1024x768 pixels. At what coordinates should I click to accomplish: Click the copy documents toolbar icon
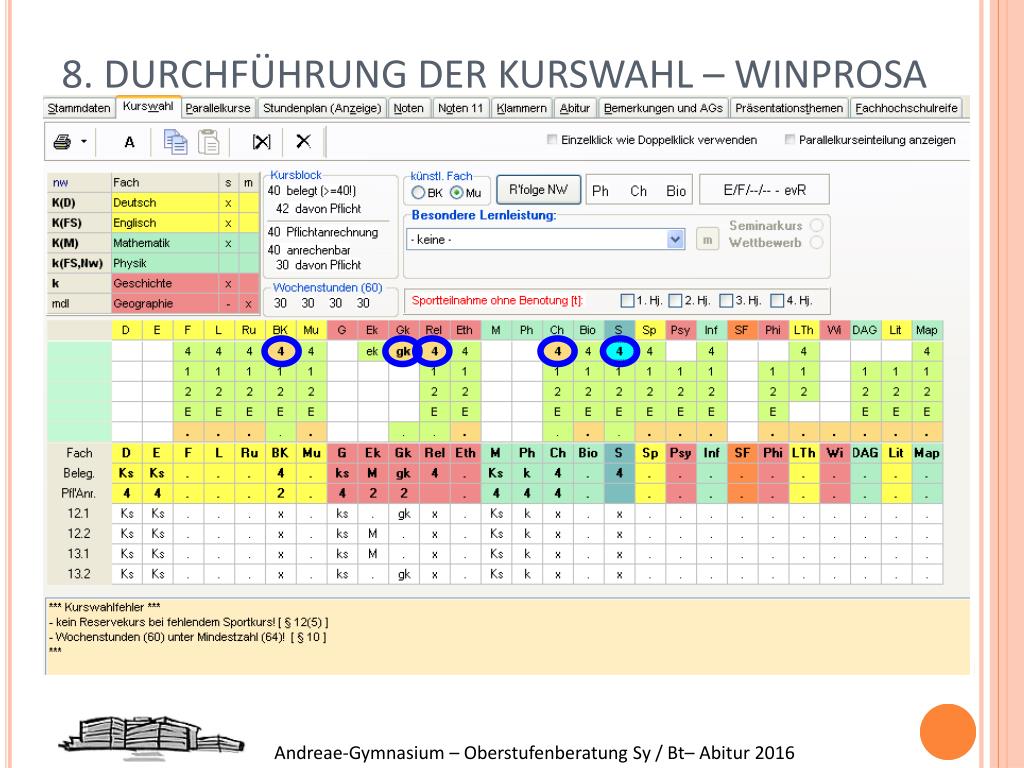pyautogui.click(x=175, y=142)
